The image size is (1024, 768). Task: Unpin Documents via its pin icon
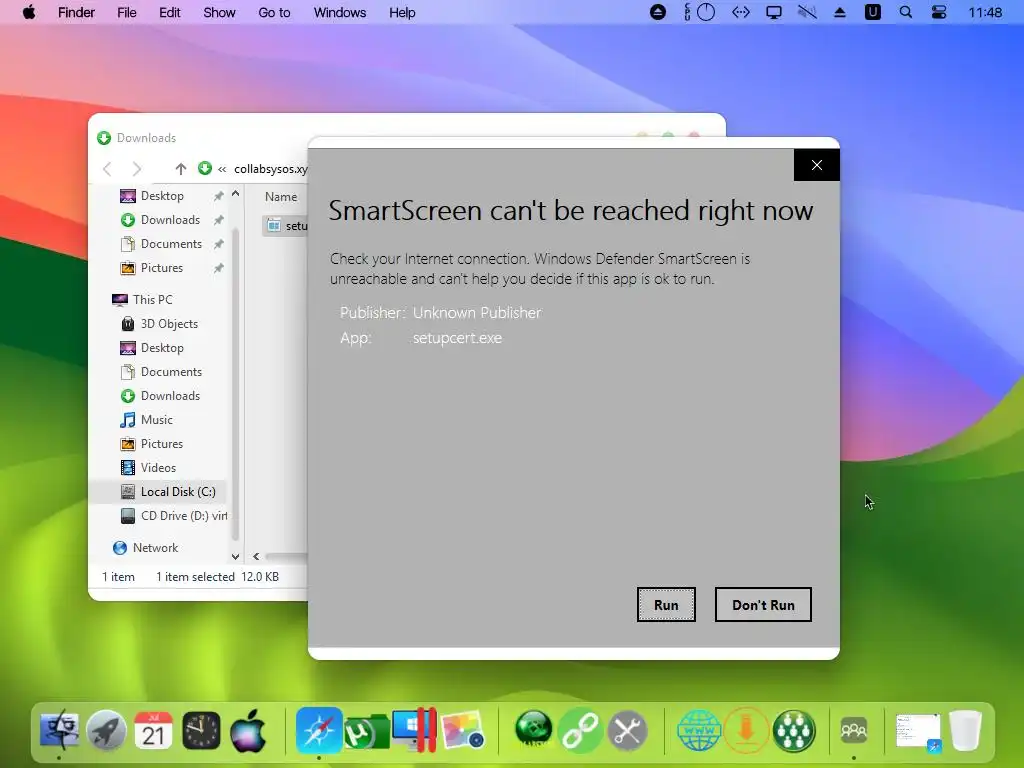coord(218,244)
